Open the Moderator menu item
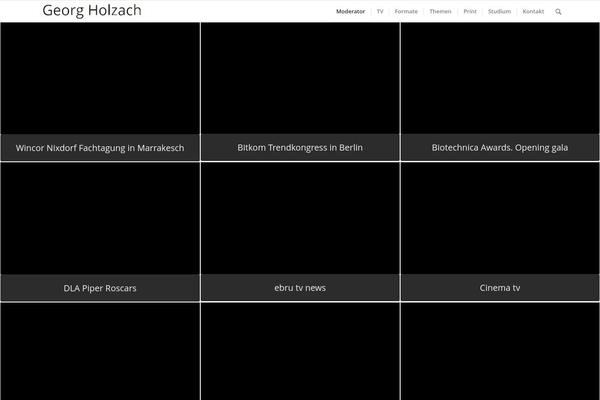 pos(351,11)
